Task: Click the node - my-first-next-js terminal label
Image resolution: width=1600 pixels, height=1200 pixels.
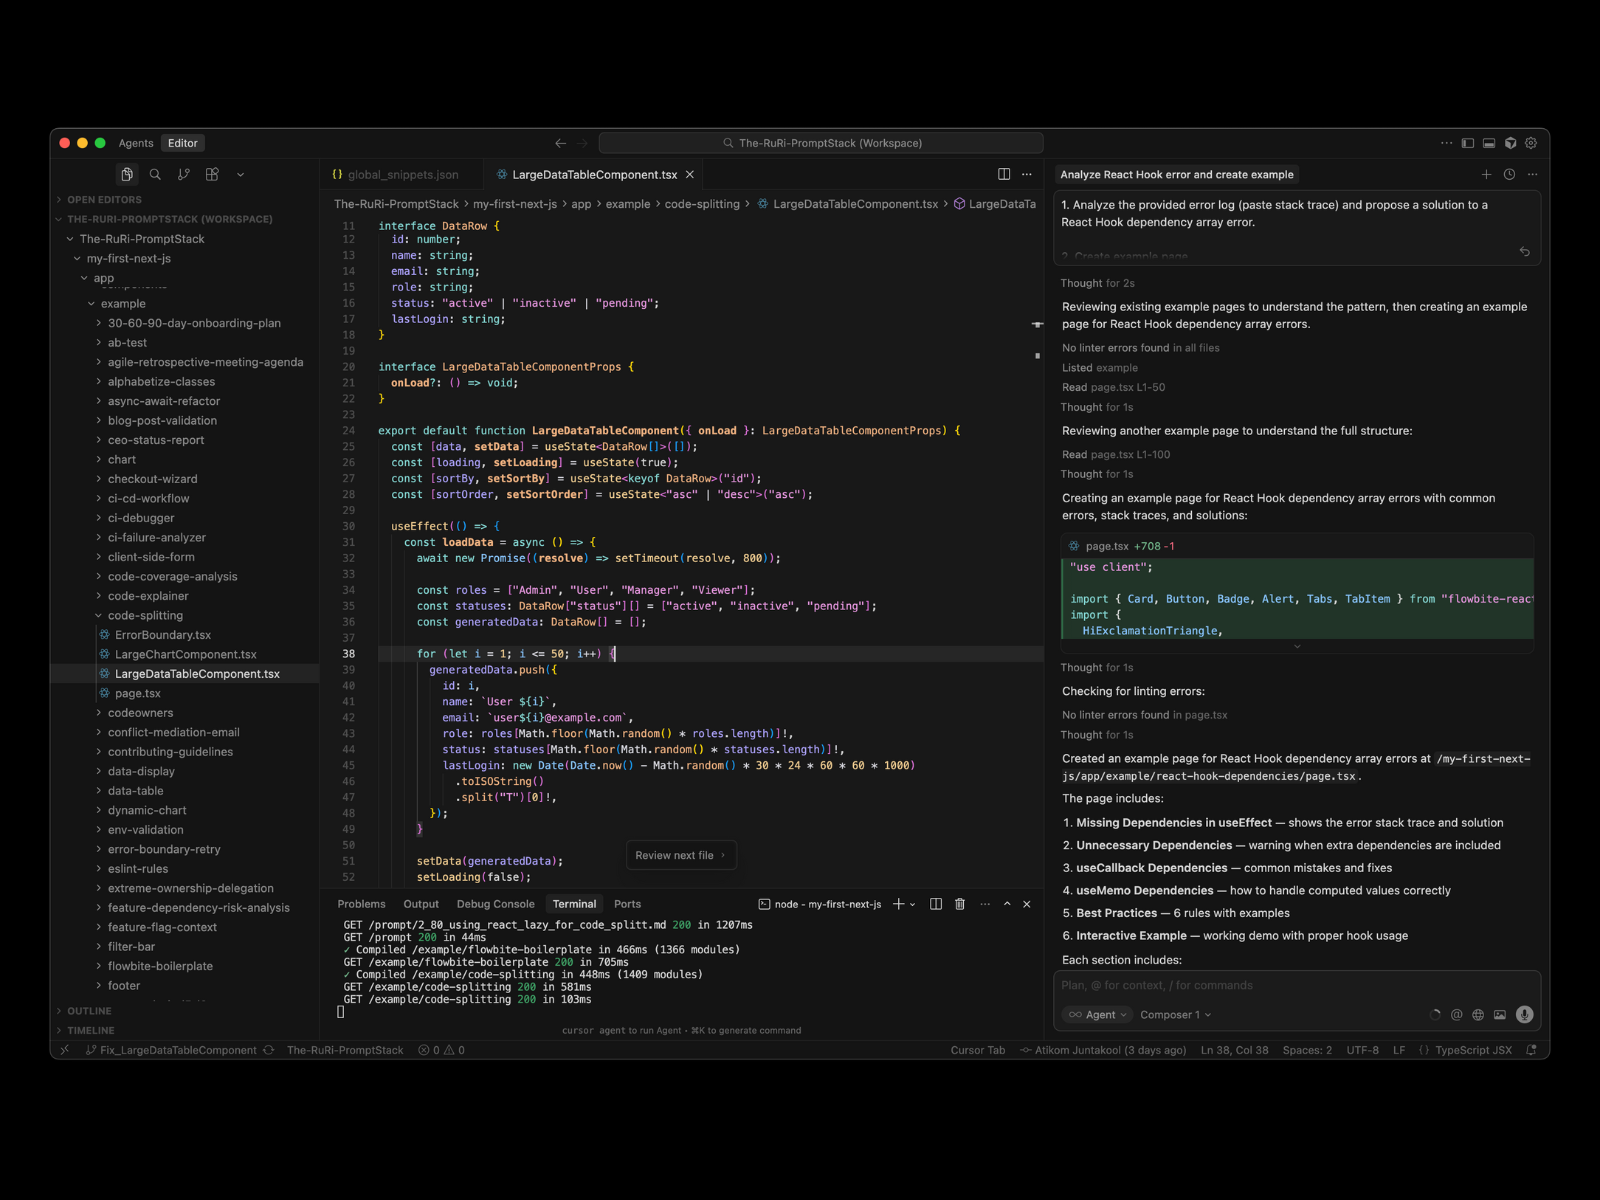Action: click(820, 904)
